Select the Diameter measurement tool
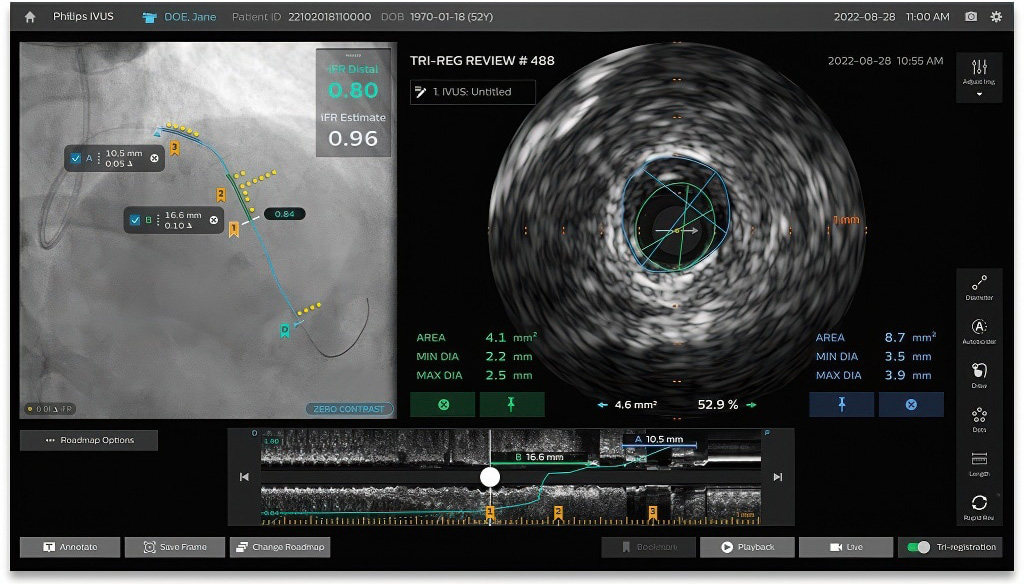Screen dimensions: 1024x584 click(978, 285)
